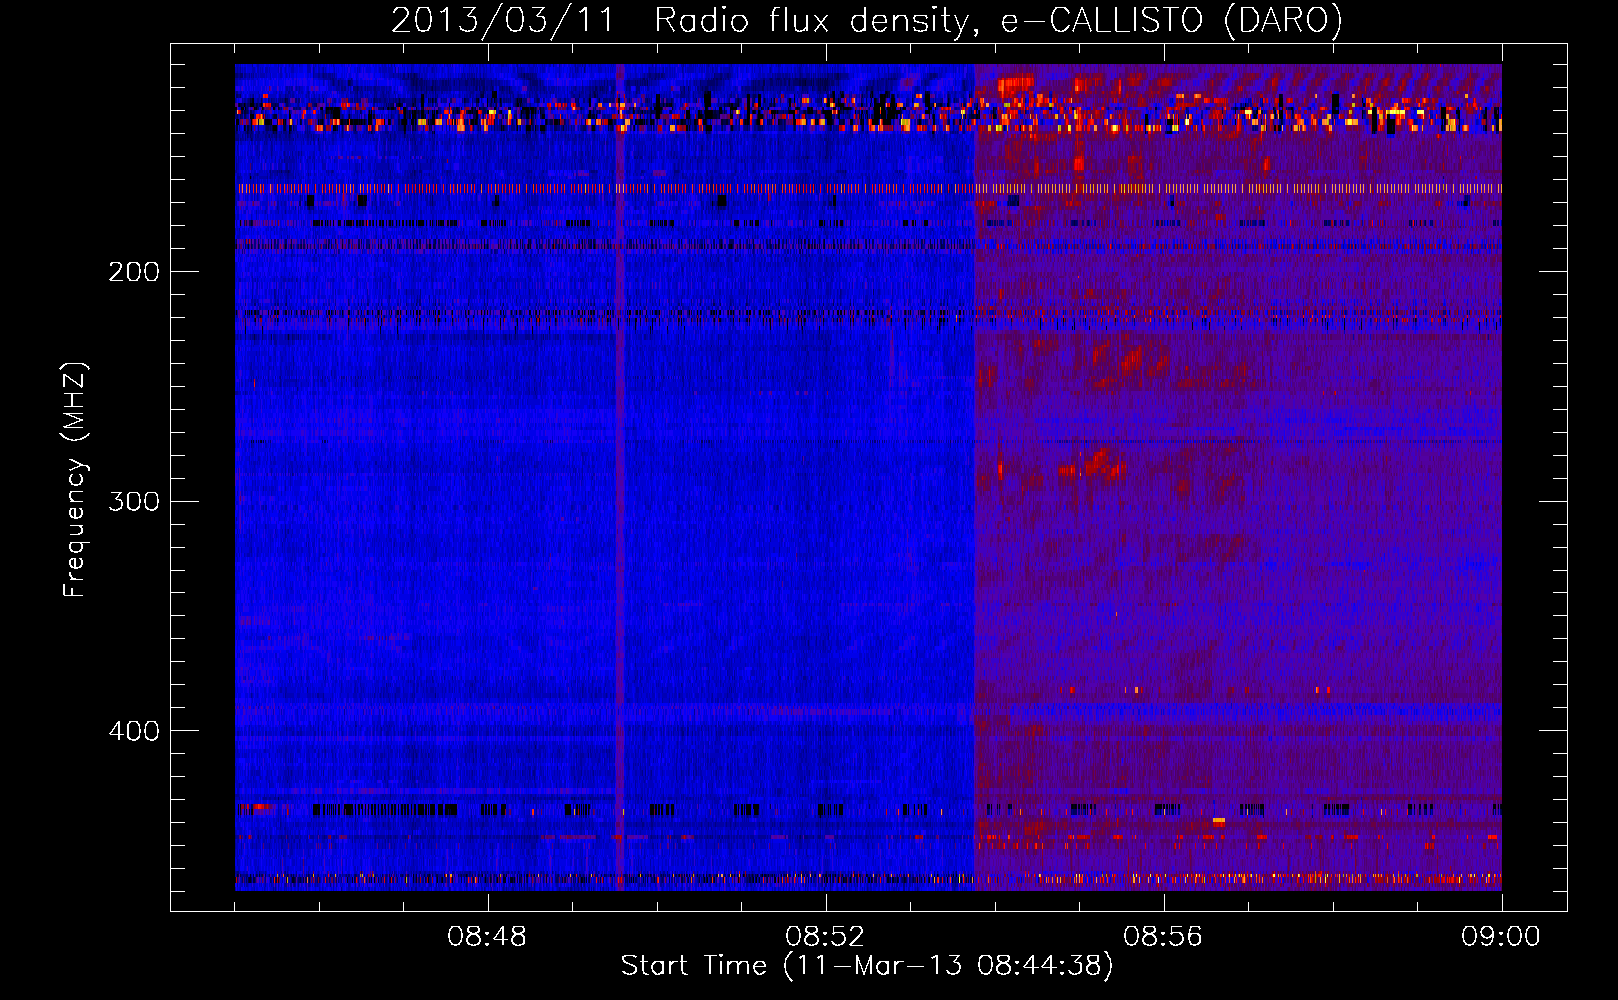Click the 'Start Time (11-Mar-13 08:44:38)' x-axis label
Screen dimensions: 1618x1000
pyautogui.click(x=867, y=966)
